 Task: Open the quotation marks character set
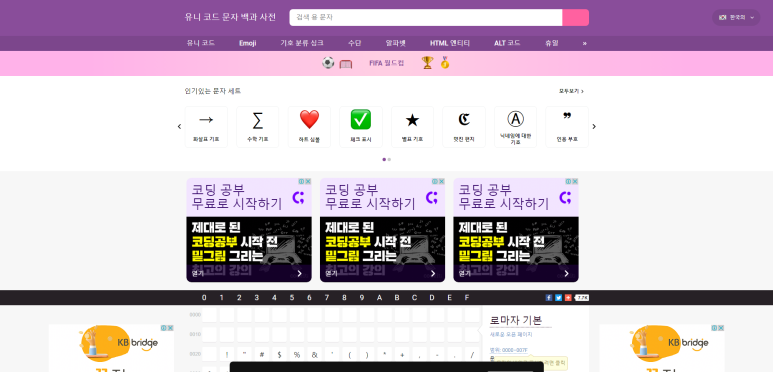tap(567, 127)
